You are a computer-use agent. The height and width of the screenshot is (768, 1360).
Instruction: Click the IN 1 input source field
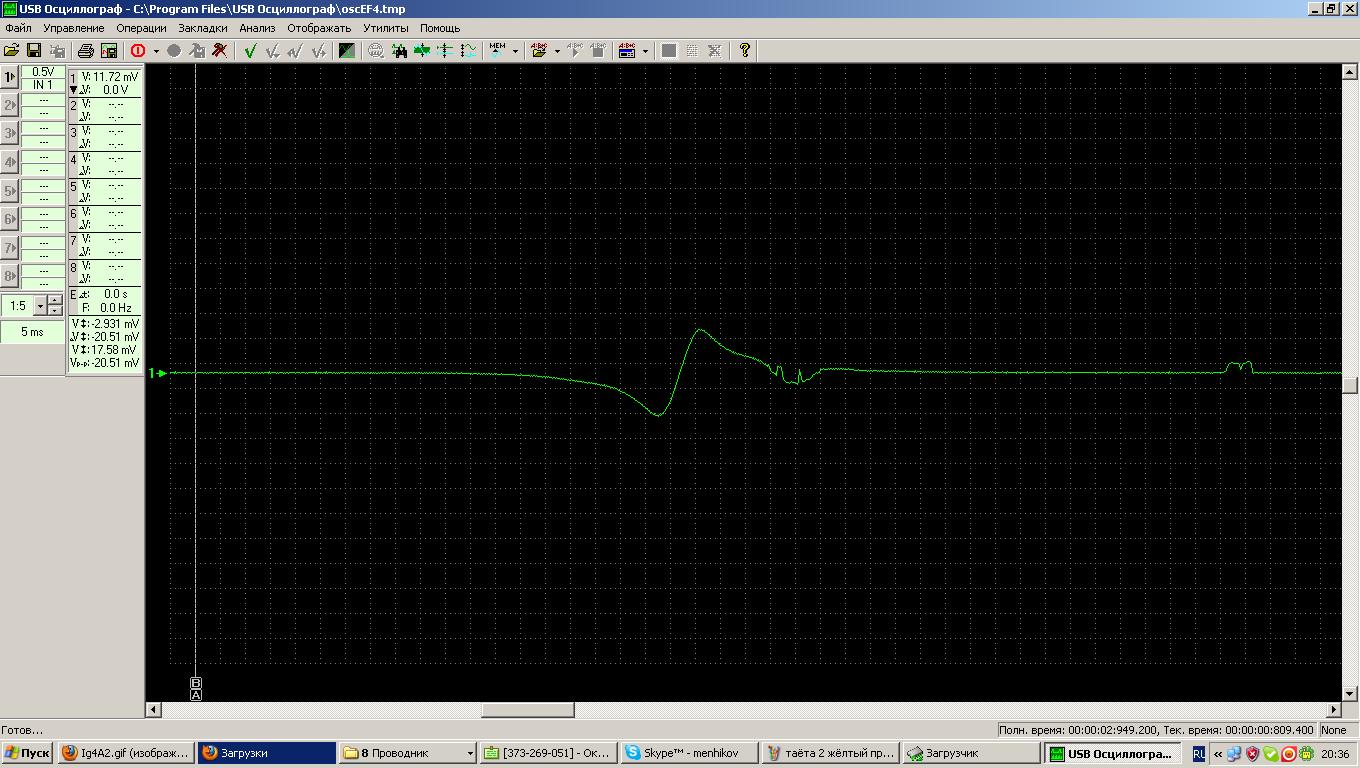click(x=43, y=85)
